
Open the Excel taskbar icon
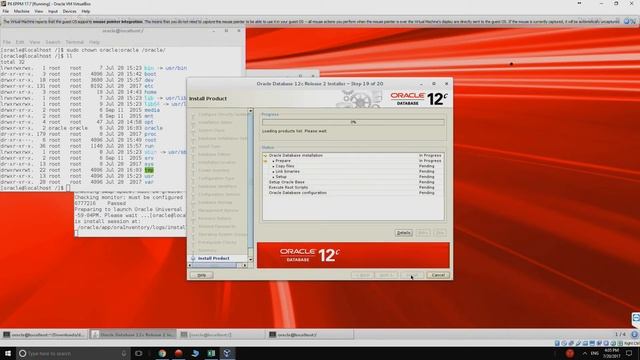(x=211, y=353)
